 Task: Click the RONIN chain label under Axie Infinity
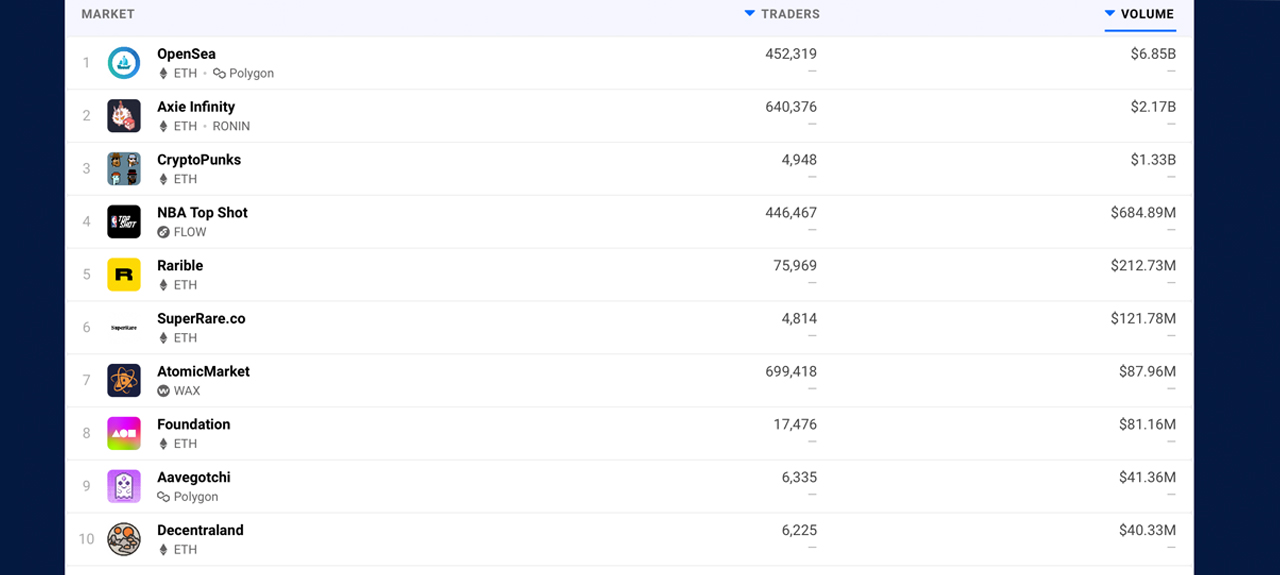click(x=231, y=127)
